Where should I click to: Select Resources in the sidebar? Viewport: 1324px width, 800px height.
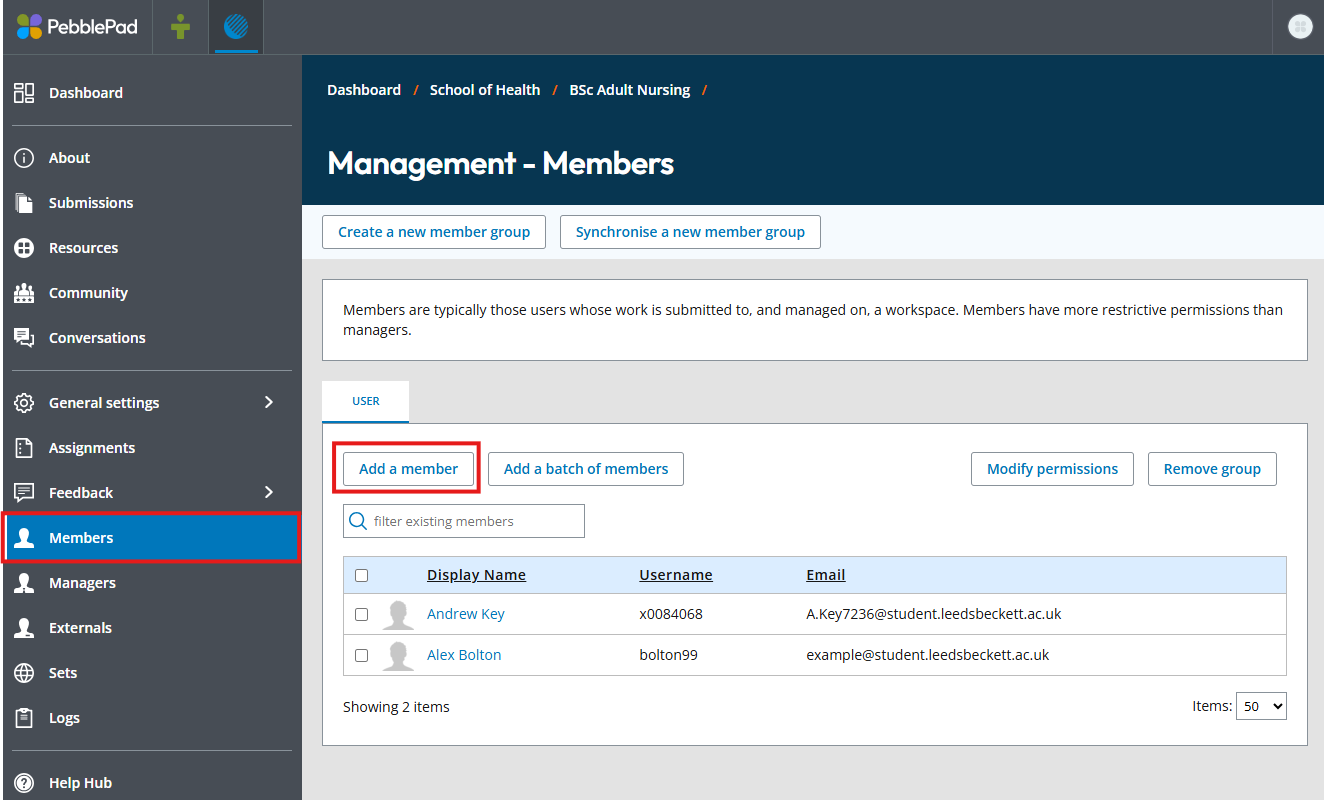point(84,247)
